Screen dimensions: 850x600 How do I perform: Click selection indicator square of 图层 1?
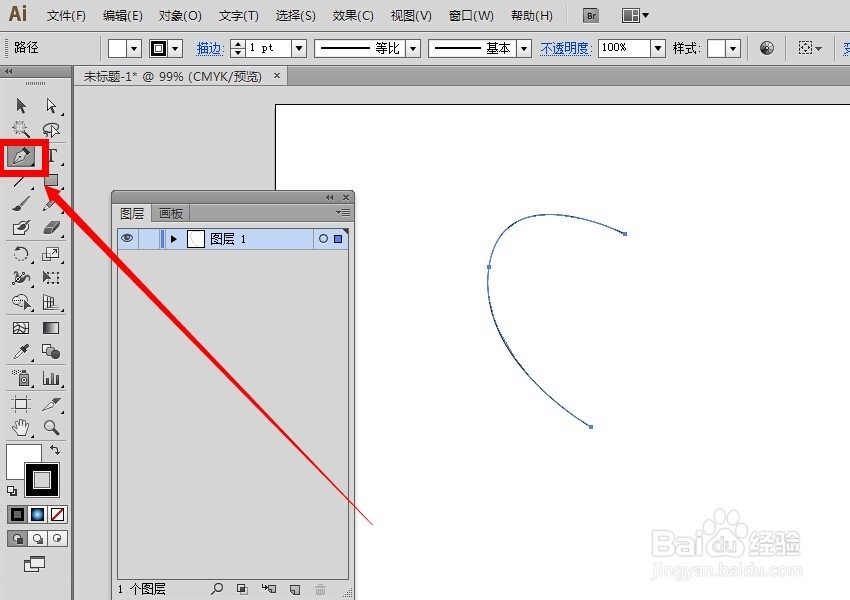point(338,238)
